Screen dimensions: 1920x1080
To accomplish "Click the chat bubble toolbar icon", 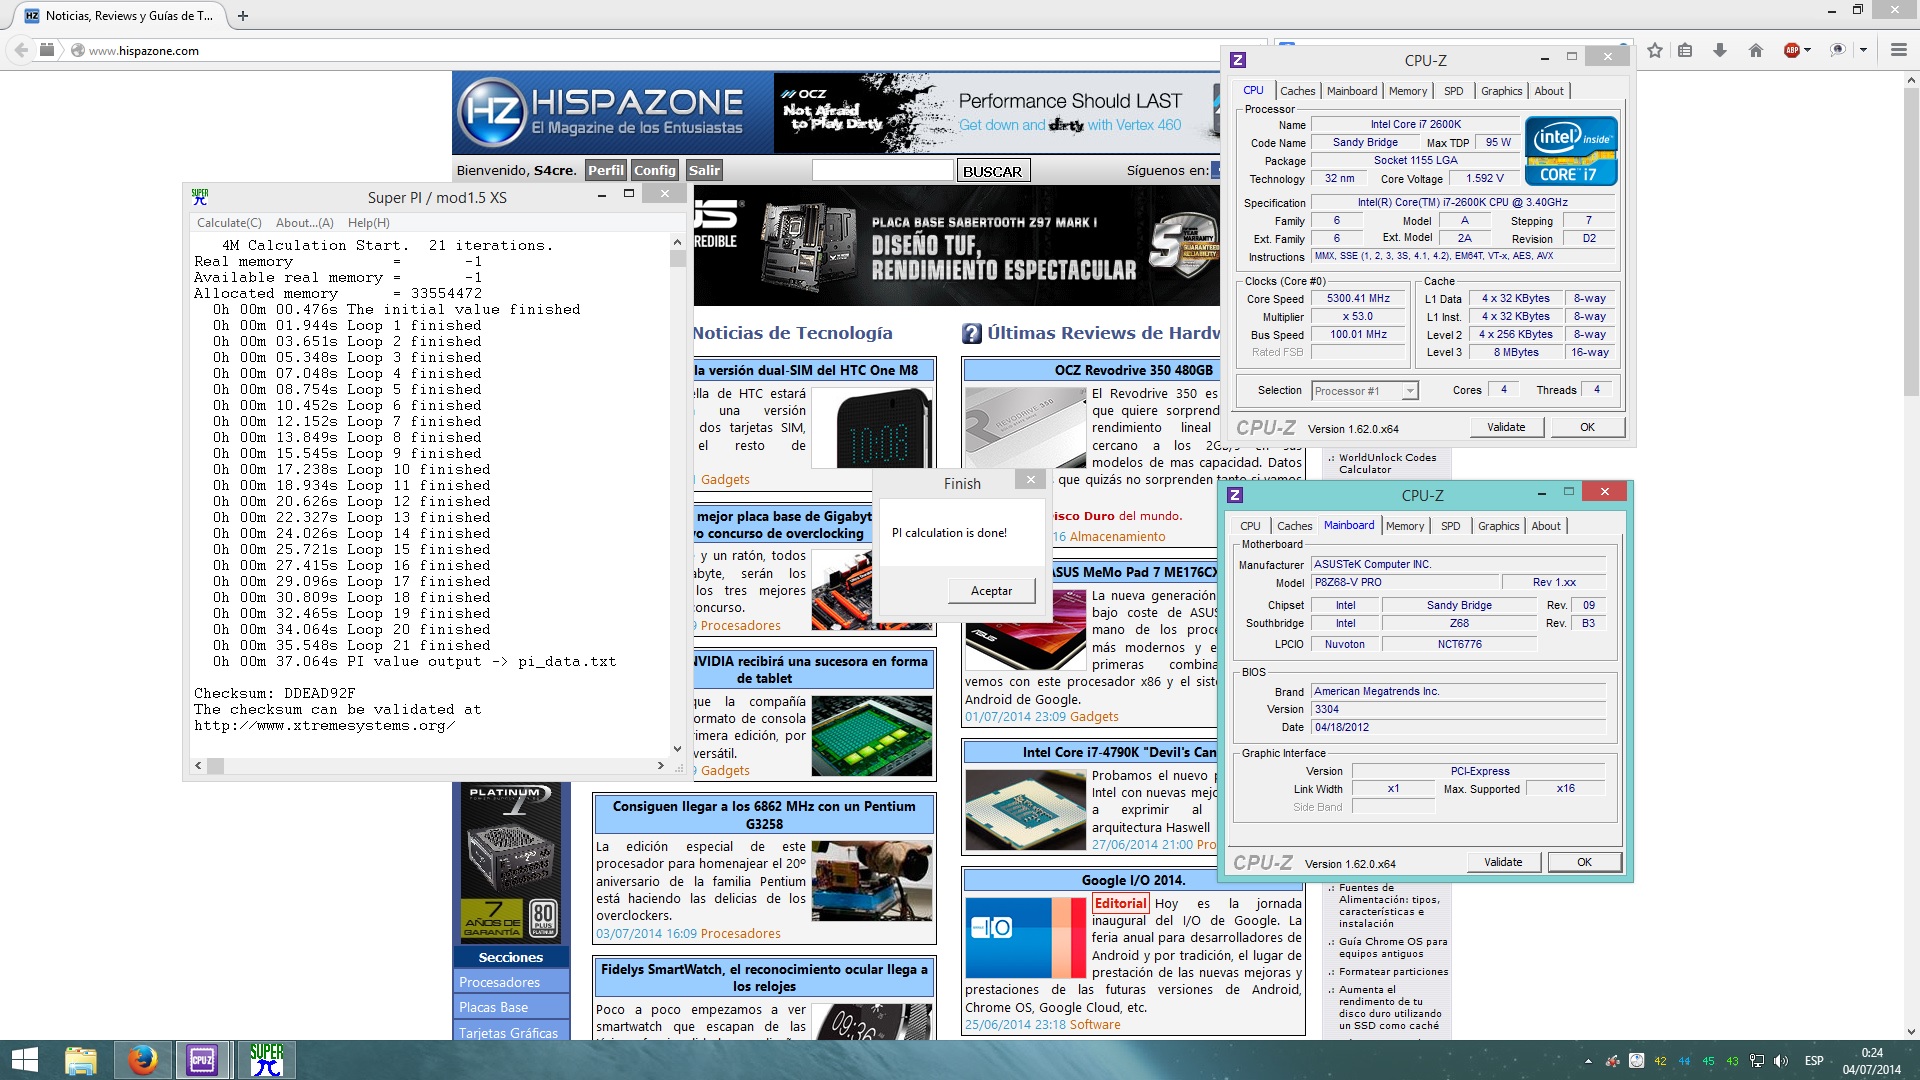I will [x=1837, y=50].
